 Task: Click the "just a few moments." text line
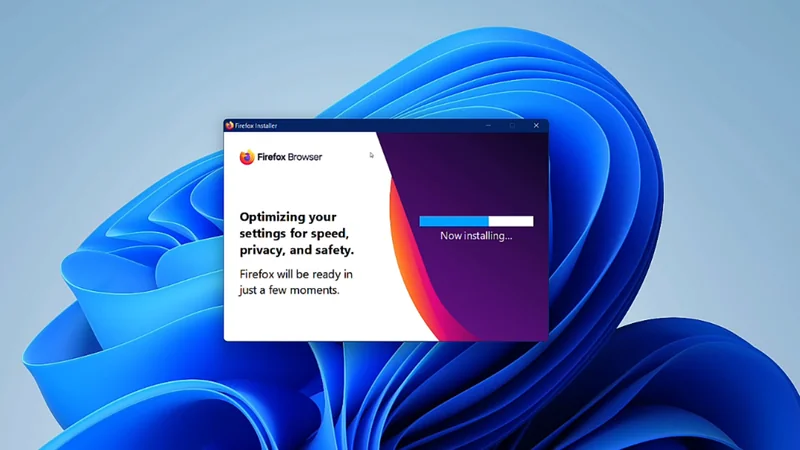[290, 291]
